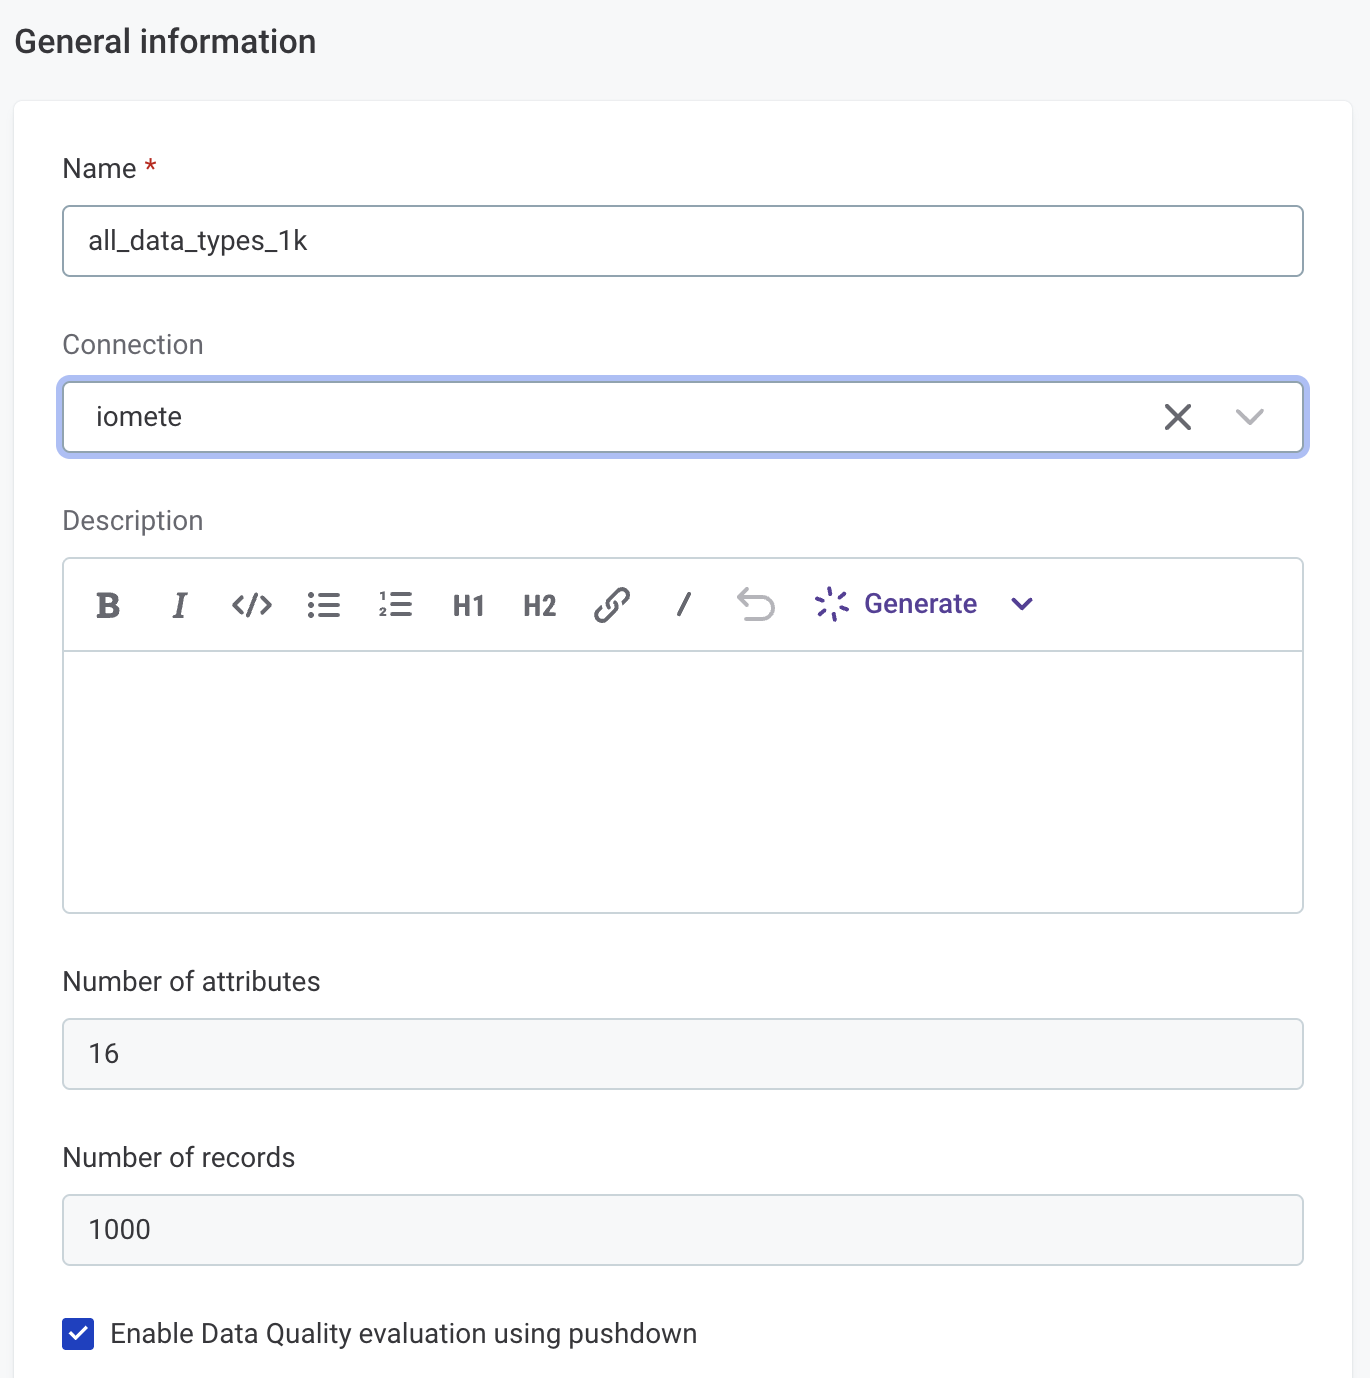Create a numbered list in the description
Screen dimensions: 1370x1378
point(395,604)
